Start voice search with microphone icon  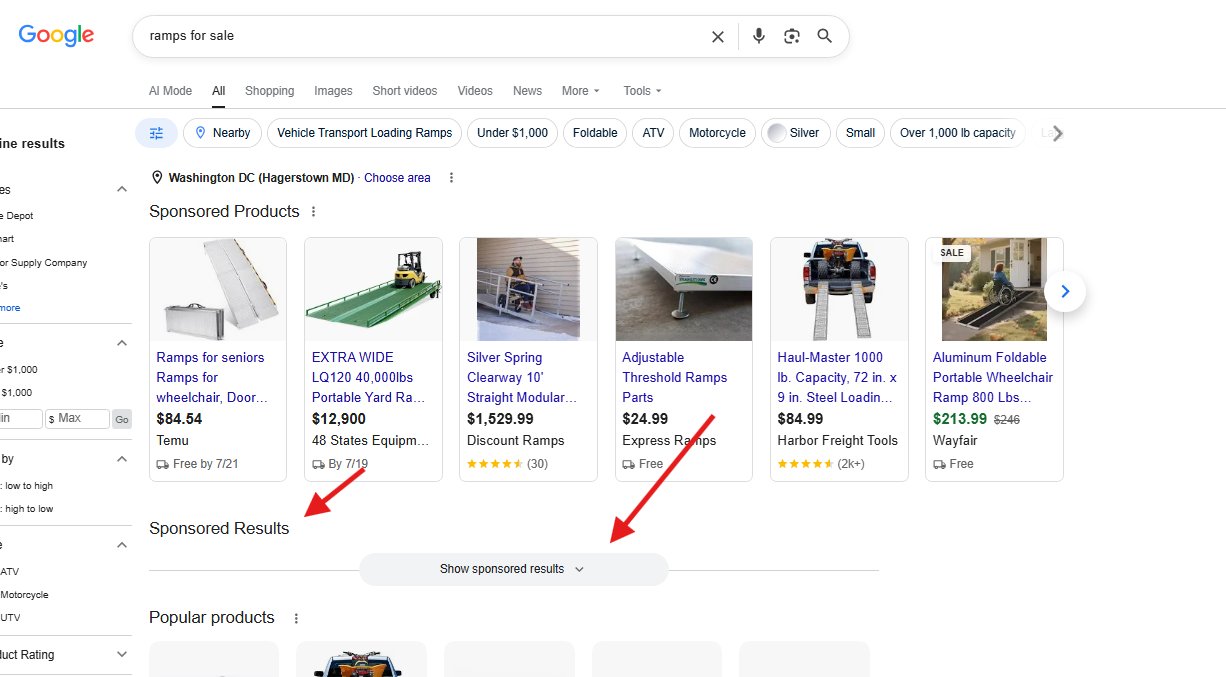pyautogui.click(x=759, y=36)
